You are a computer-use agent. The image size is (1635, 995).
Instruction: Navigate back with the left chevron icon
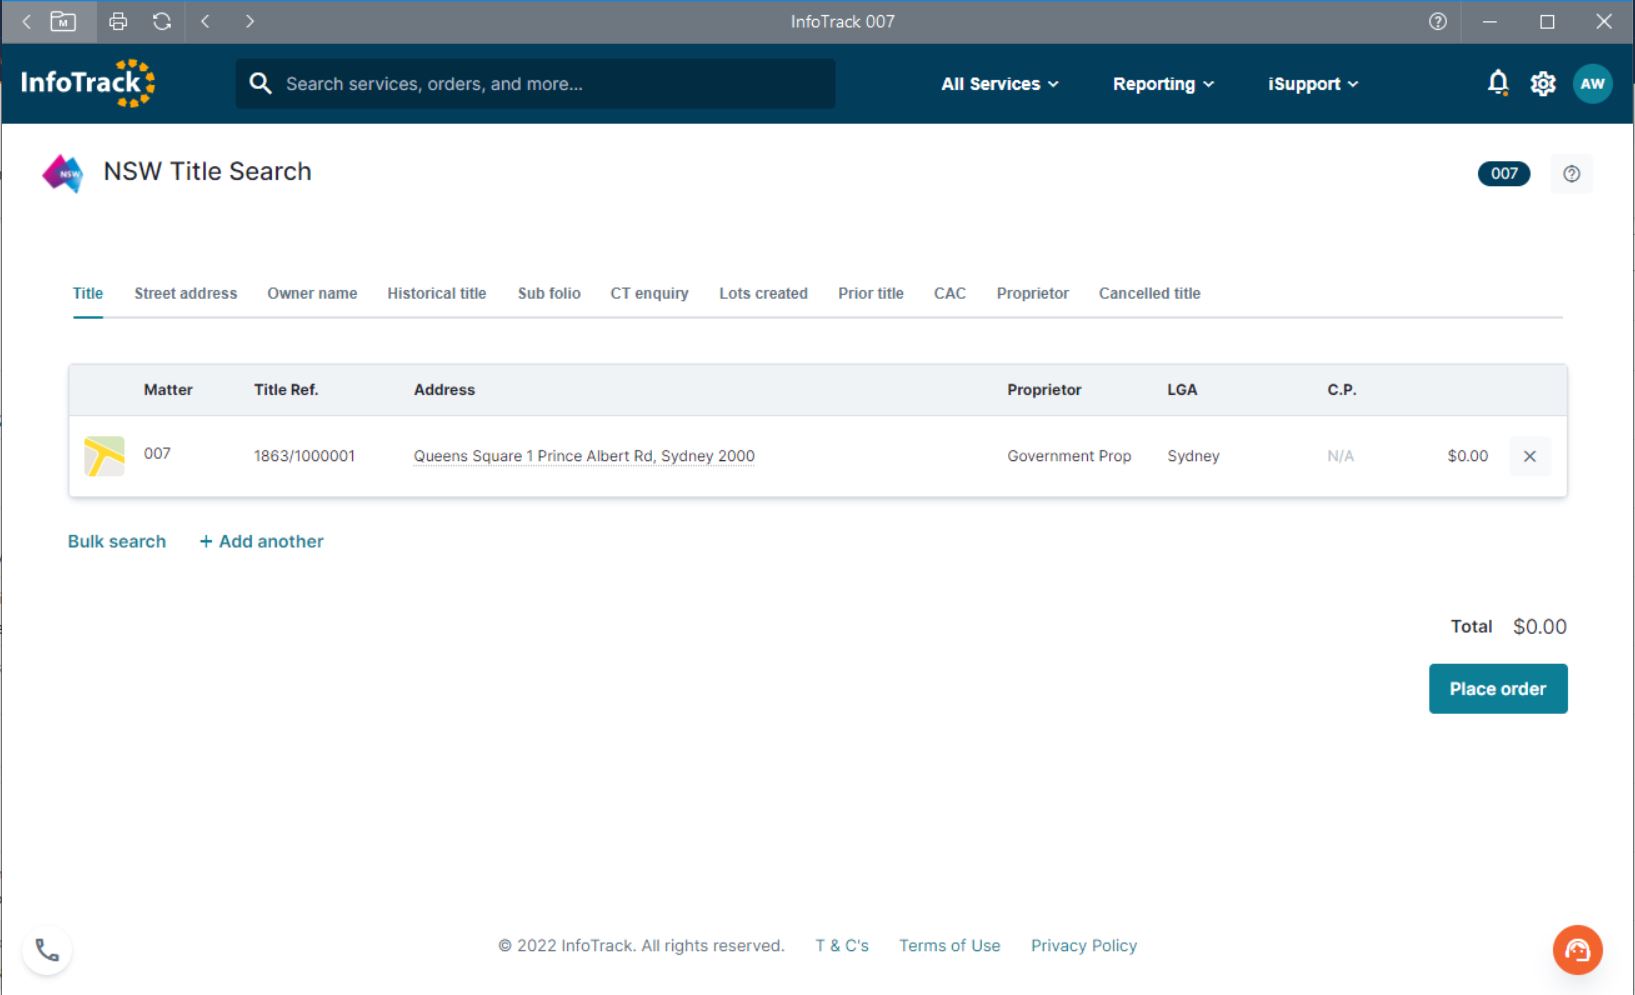[205, 21]
